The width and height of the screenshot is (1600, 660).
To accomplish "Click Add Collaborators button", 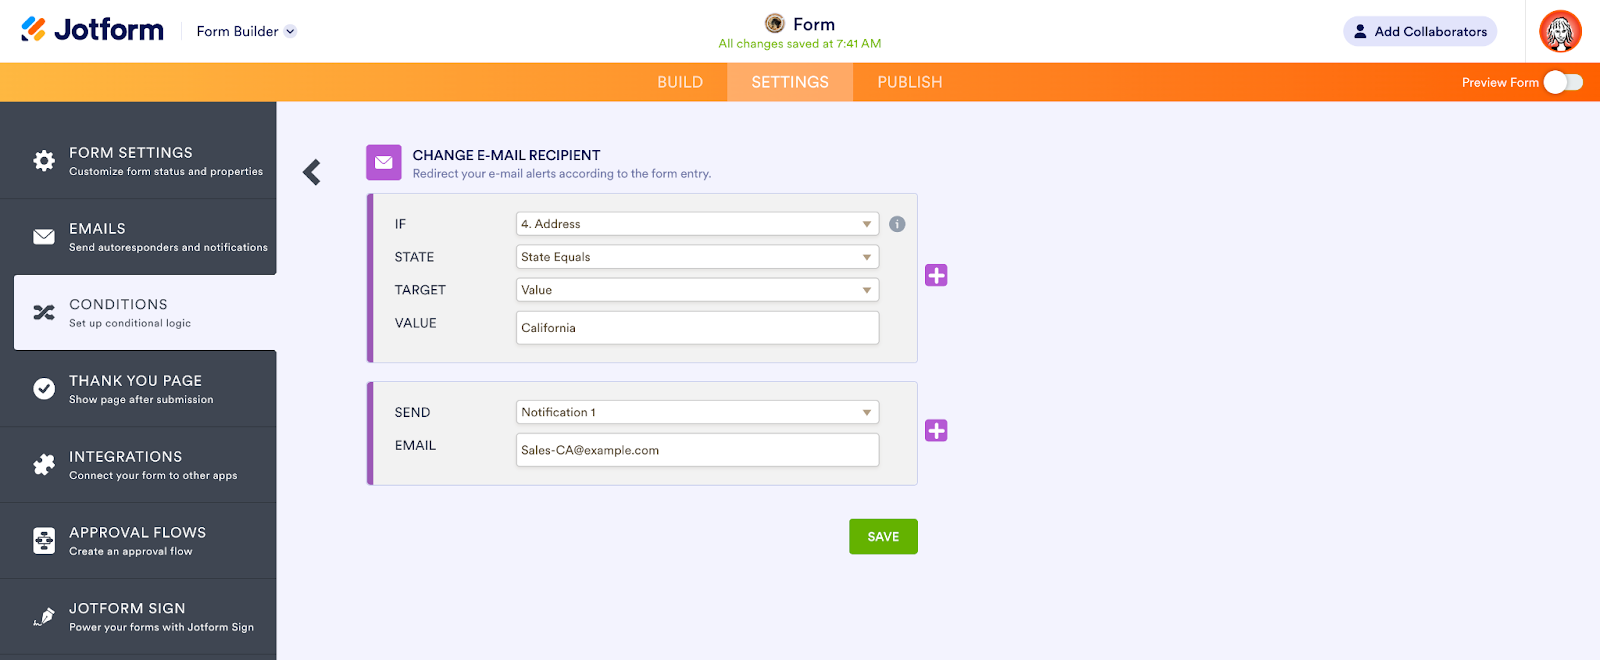I will 1420,31.
